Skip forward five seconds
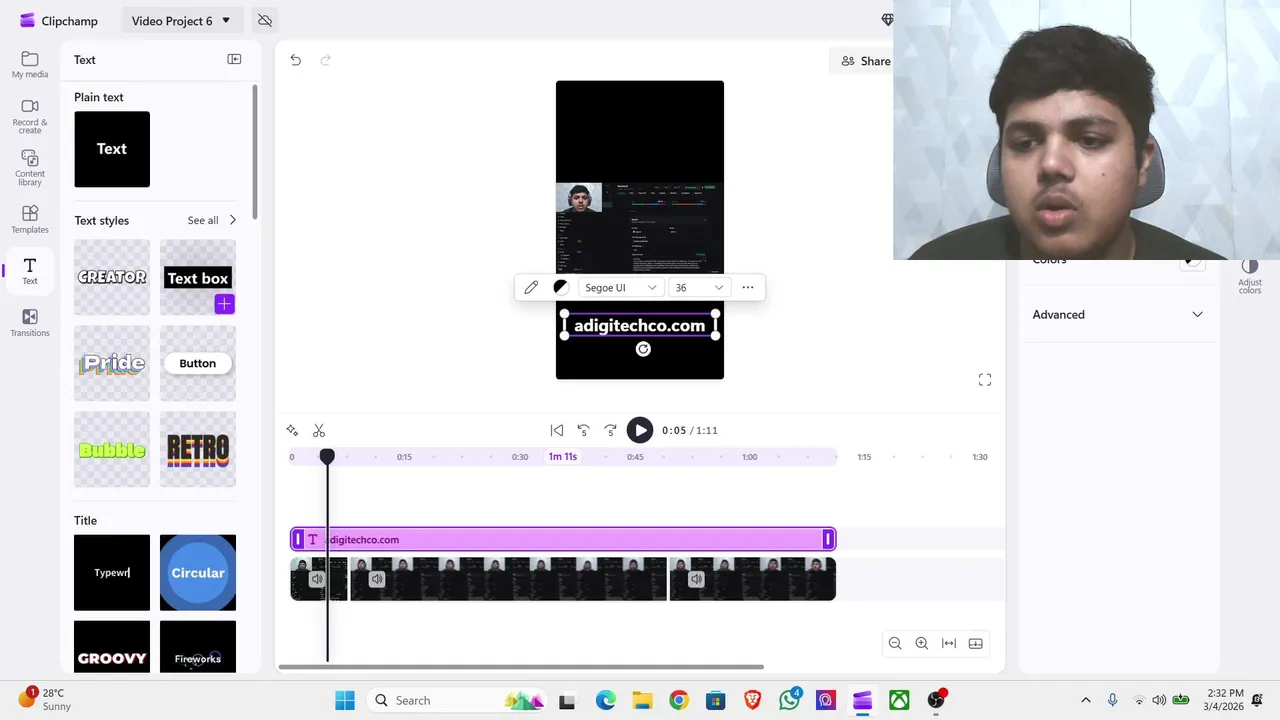Viewport: 1280px width, 720px height. point(611,430)
